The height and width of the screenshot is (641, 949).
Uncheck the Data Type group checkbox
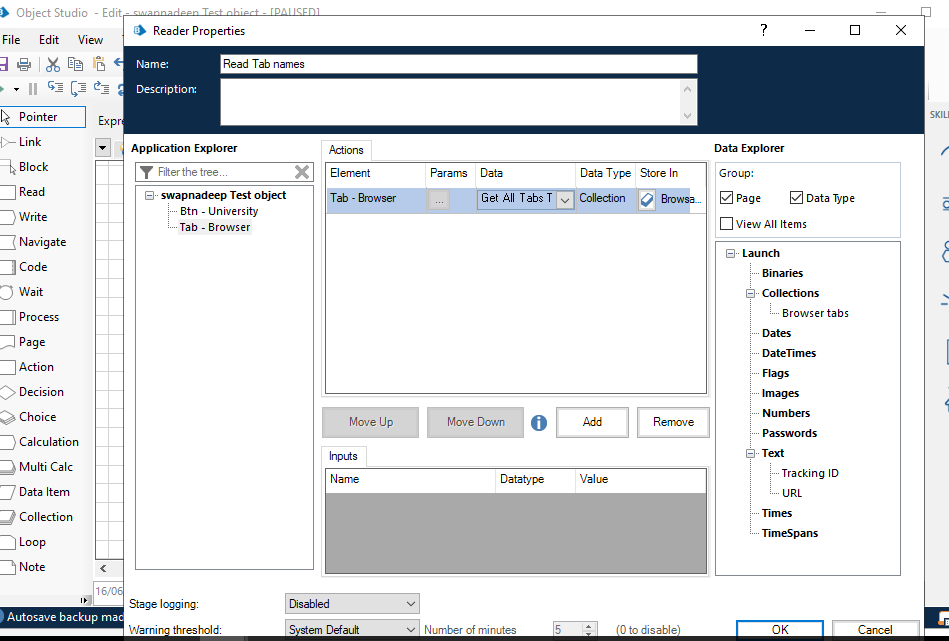coord(797,198)
